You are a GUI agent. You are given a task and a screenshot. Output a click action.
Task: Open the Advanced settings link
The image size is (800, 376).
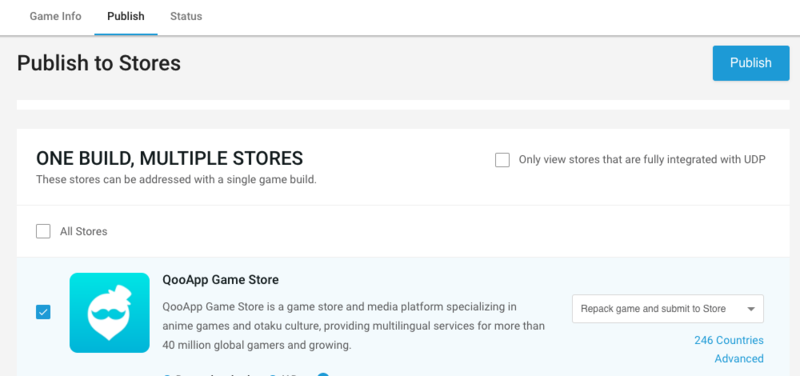[x=739, y=359]
